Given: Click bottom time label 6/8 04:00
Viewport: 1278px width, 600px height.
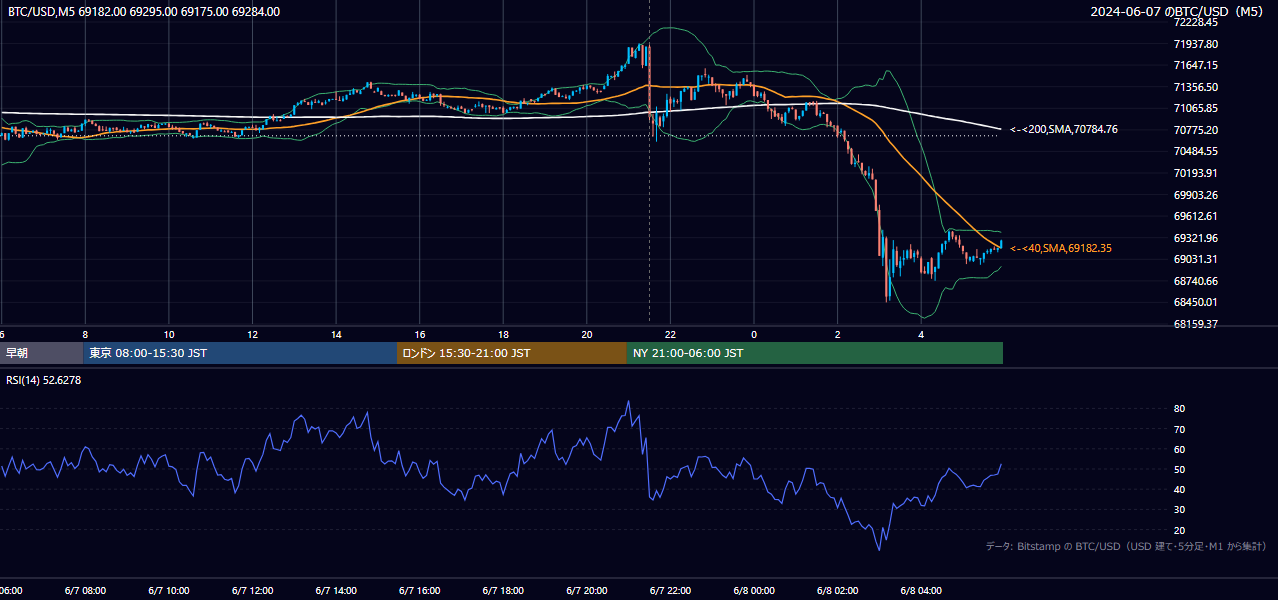Looking at the screenshot, I should click(x=921, y=591).
